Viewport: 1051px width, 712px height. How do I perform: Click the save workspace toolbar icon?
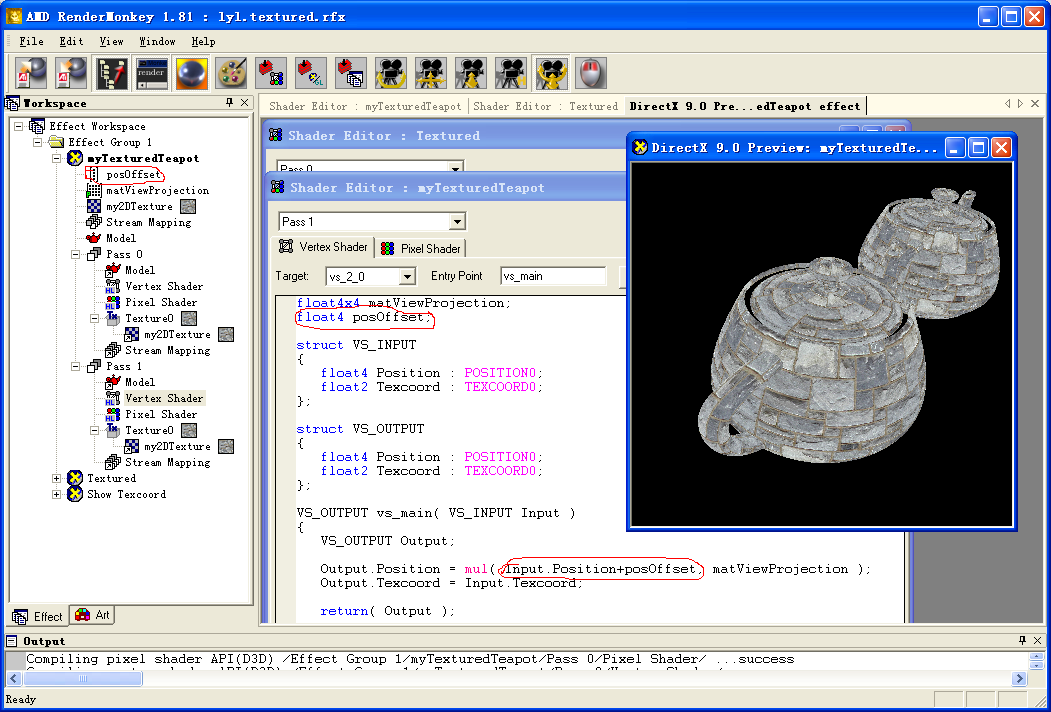pos(72,73)
